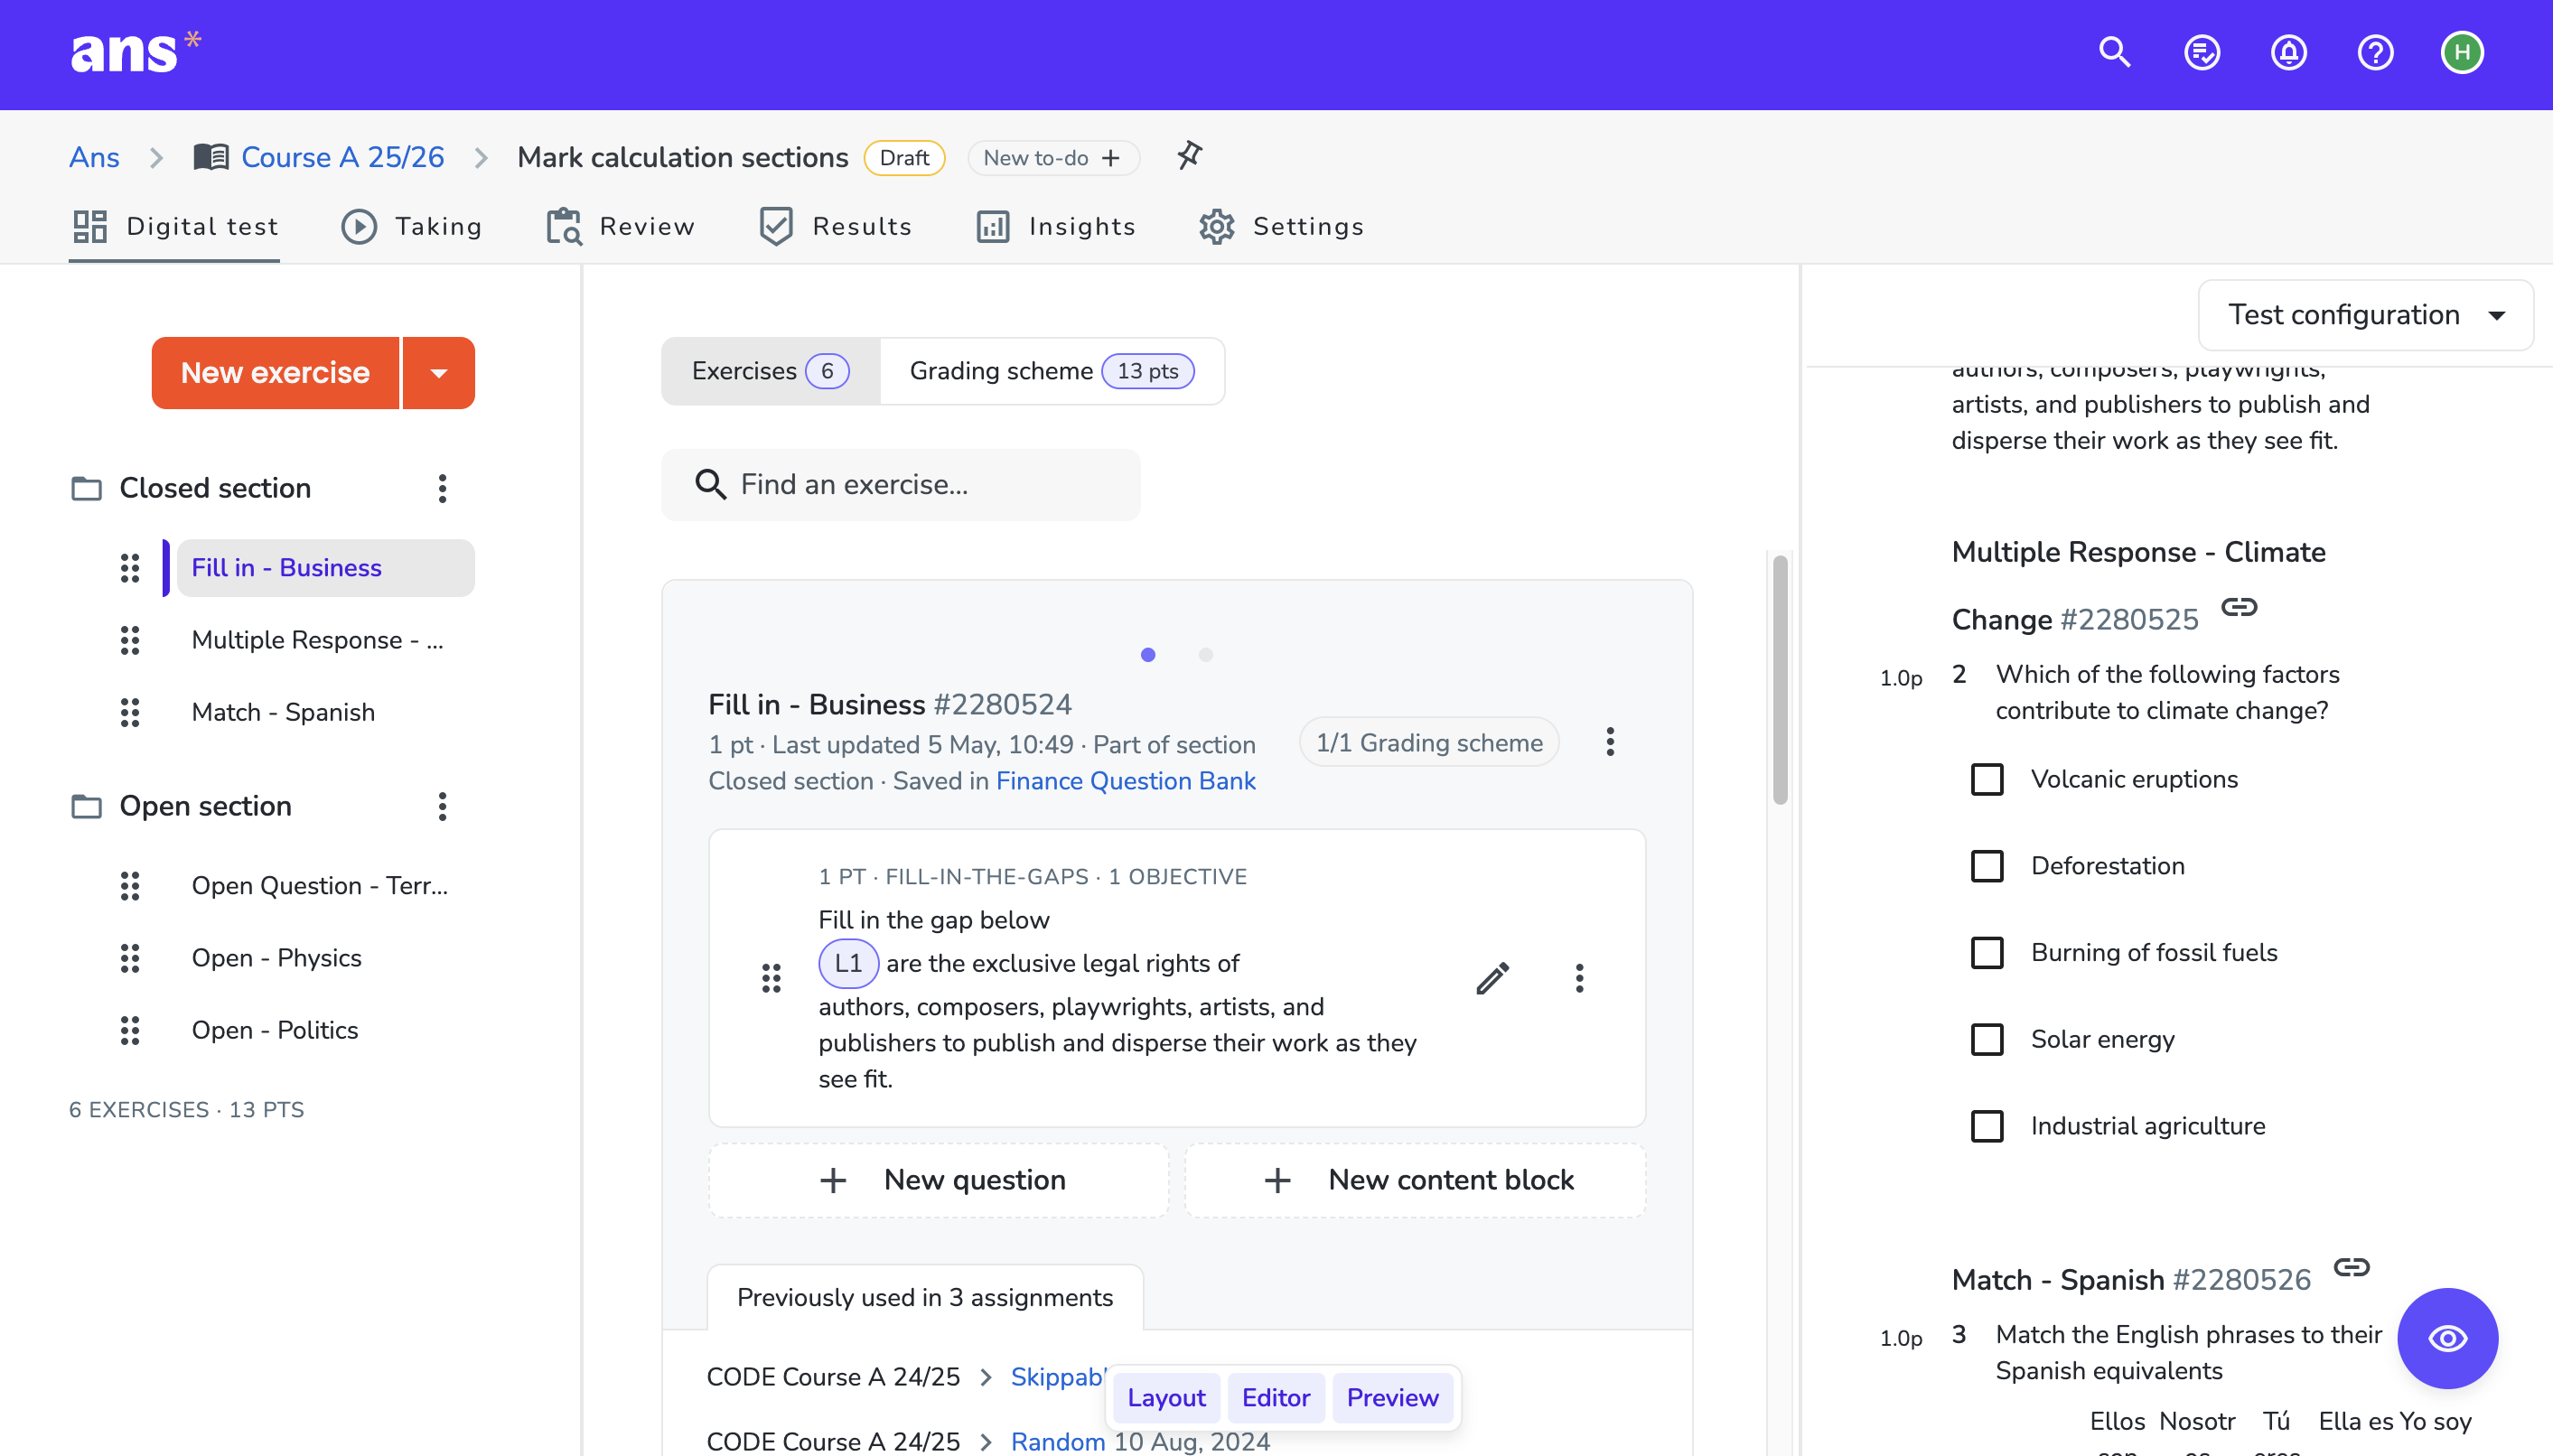This screenshot has width=2553, height=1456.
Task: Click the course book icon in breadcrumb
Action: click(211, 157)
